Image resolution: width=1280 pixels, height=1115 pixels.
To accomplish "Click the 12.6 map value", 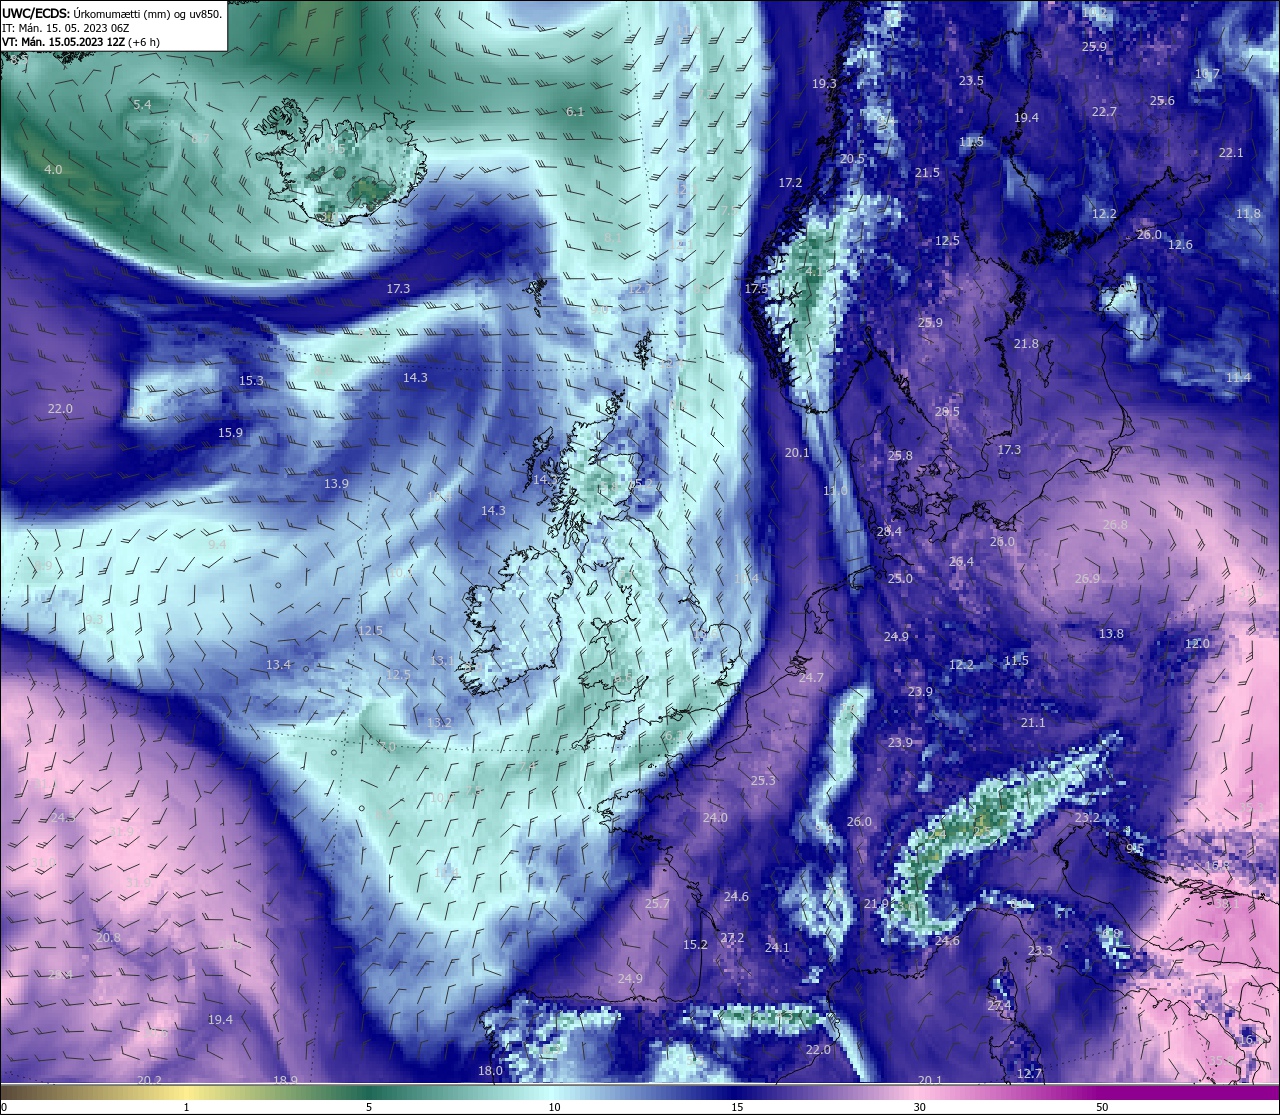I will click(x=1180, y=245).
